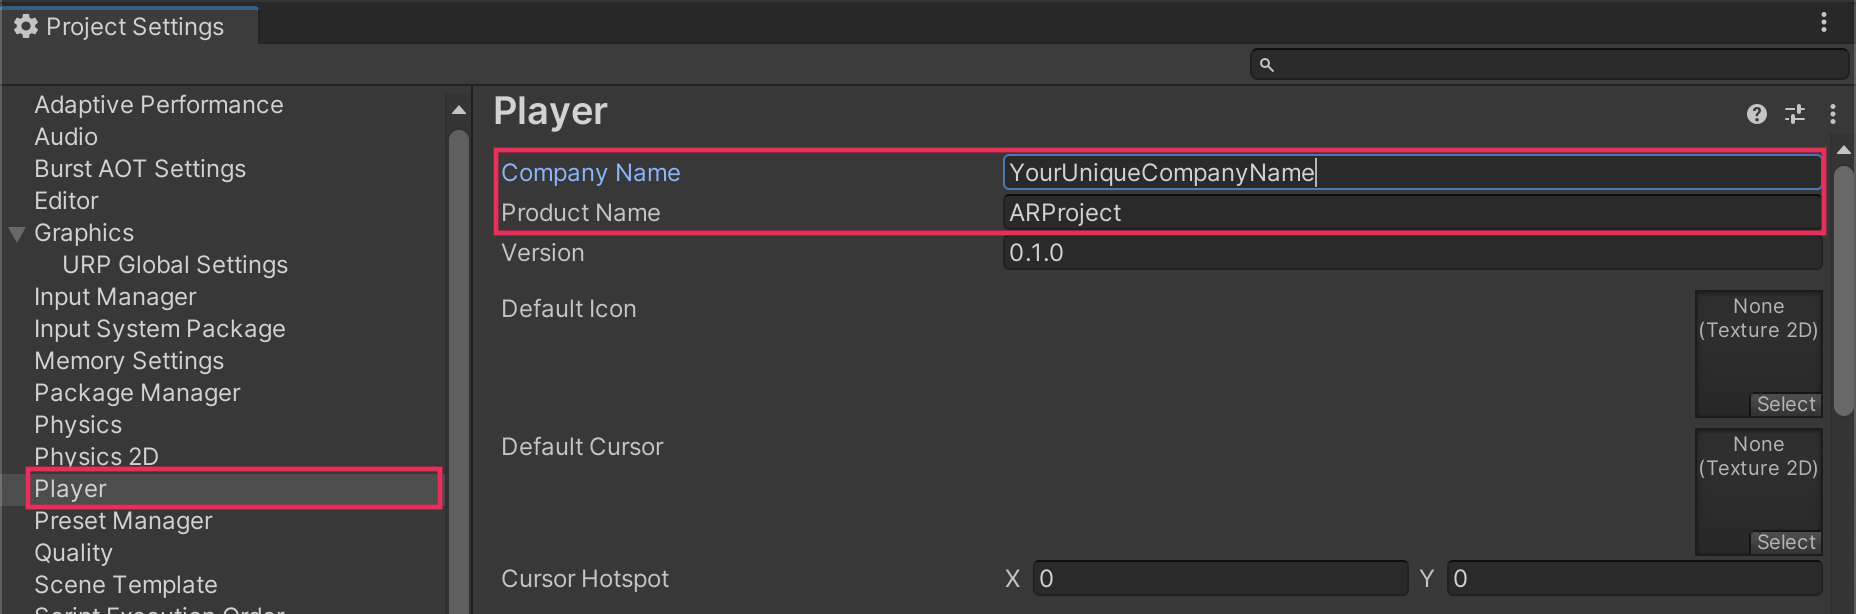Edit the Version number field
The height and width of the screenshot is (614, 1856).
(x=1410, y=253)
